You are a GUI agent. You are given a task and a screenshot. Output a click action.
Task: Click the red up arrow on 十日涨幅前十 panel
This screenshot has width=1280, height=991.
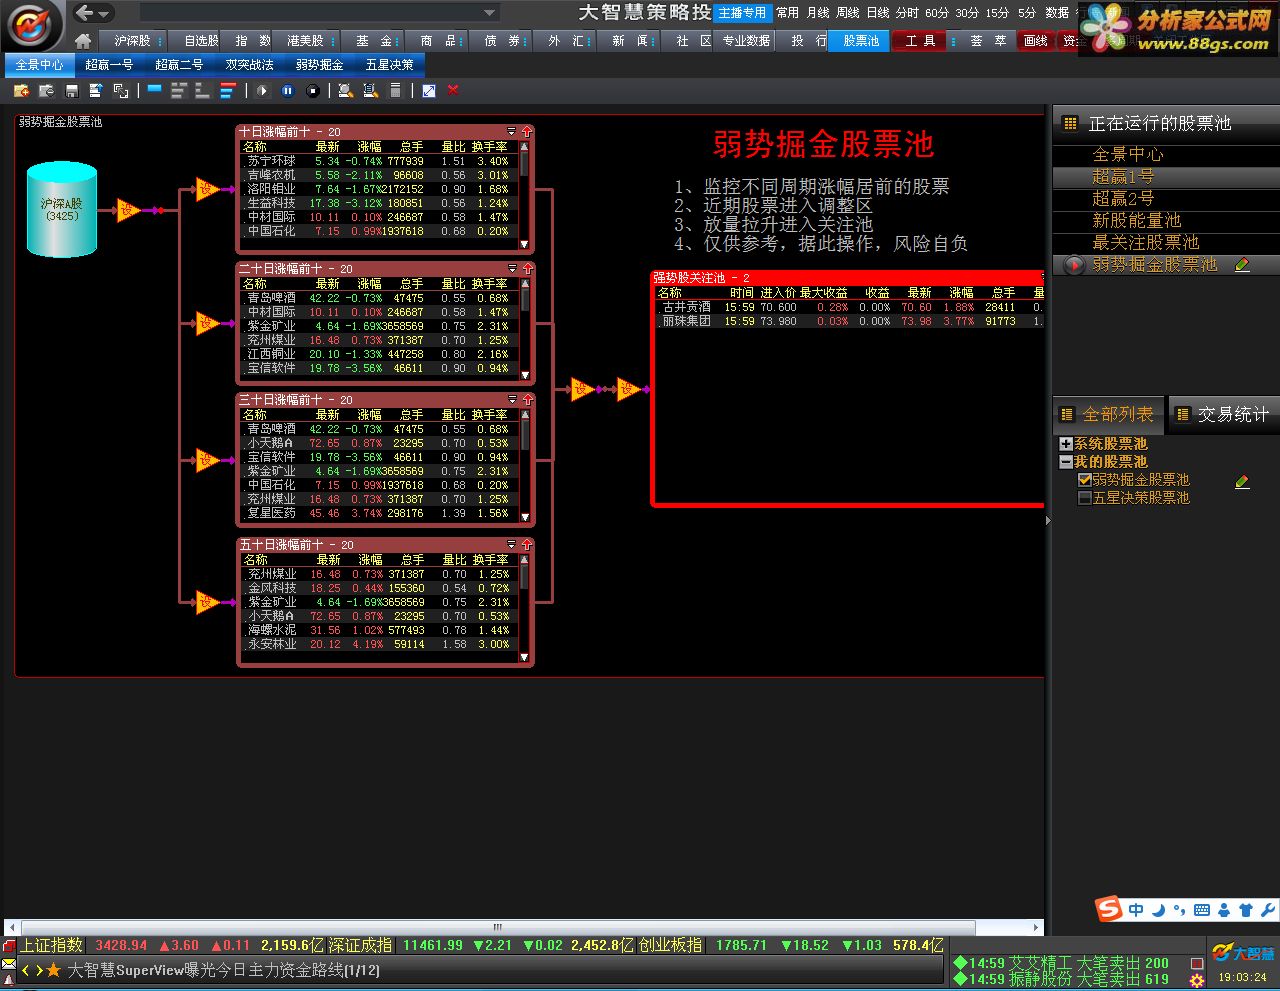tap(527, 132)
